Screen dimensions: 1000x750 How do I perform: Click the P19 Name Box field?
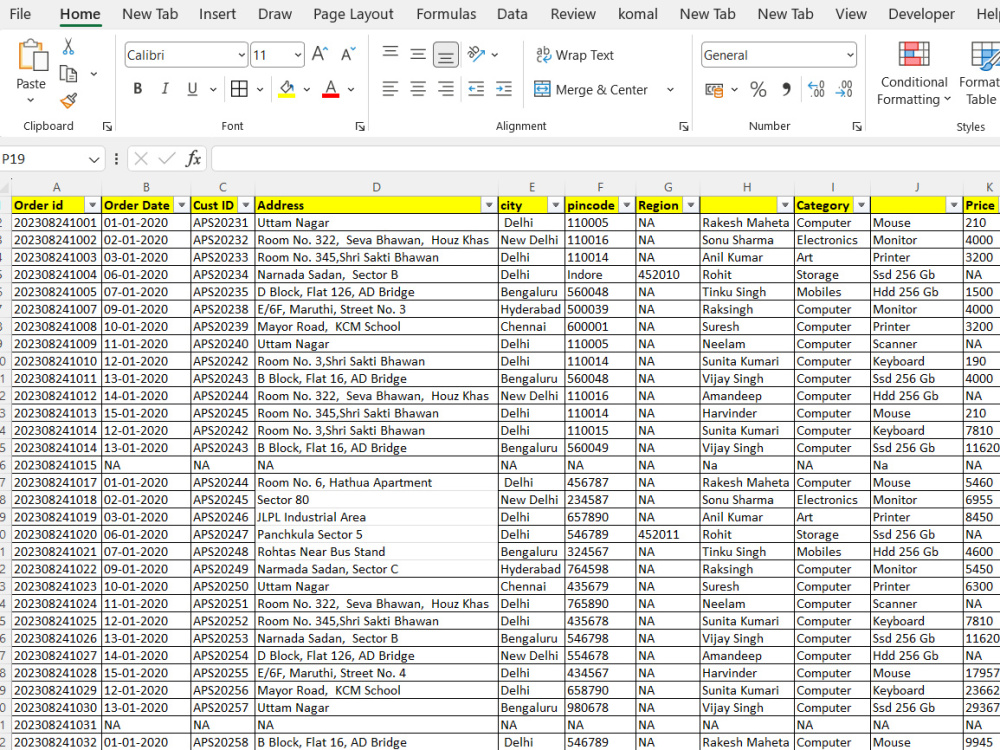[42, 159]
